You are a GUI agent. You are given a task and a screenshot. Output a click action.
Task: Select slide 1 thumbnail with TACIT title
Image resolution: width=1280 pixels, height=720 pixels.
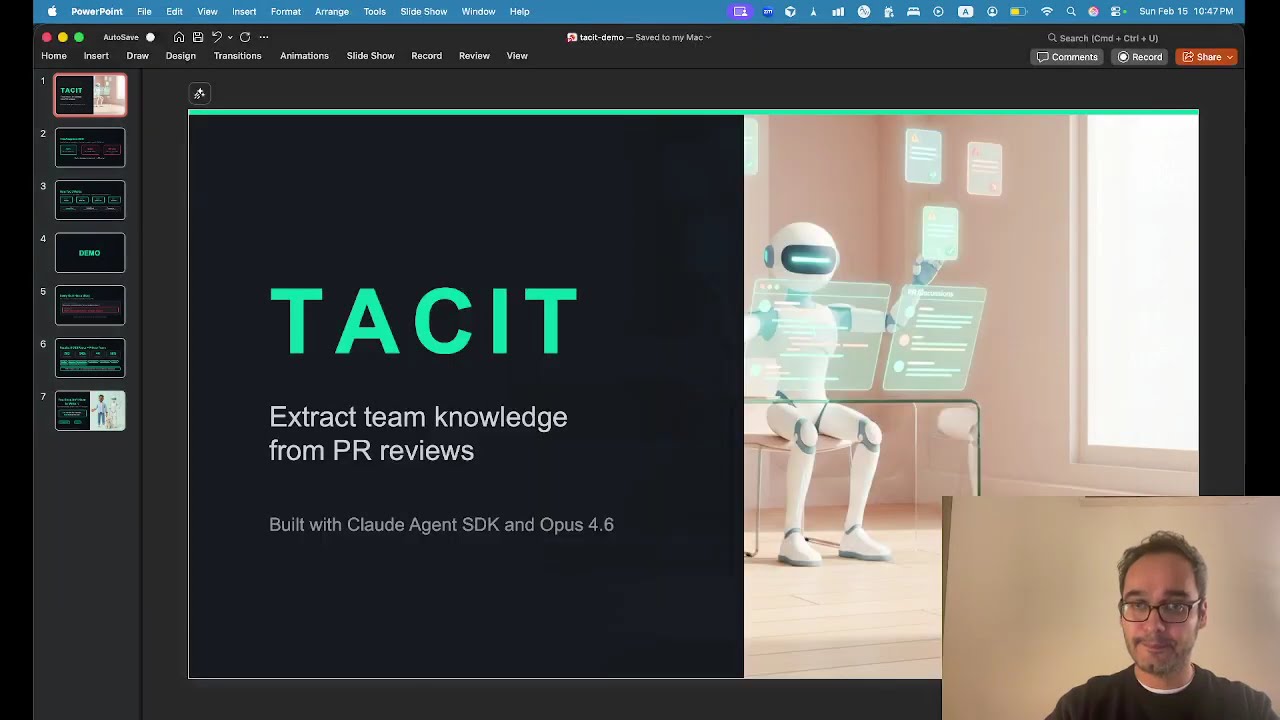point(90,95)
